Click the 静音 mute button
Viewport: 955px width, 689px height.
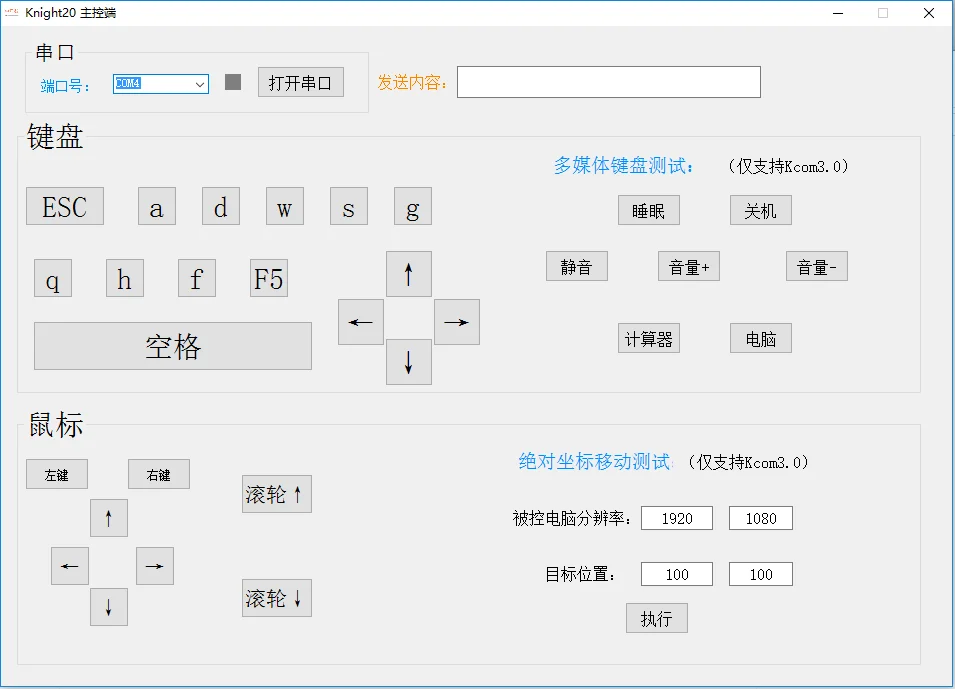click(x=577, y=266)
